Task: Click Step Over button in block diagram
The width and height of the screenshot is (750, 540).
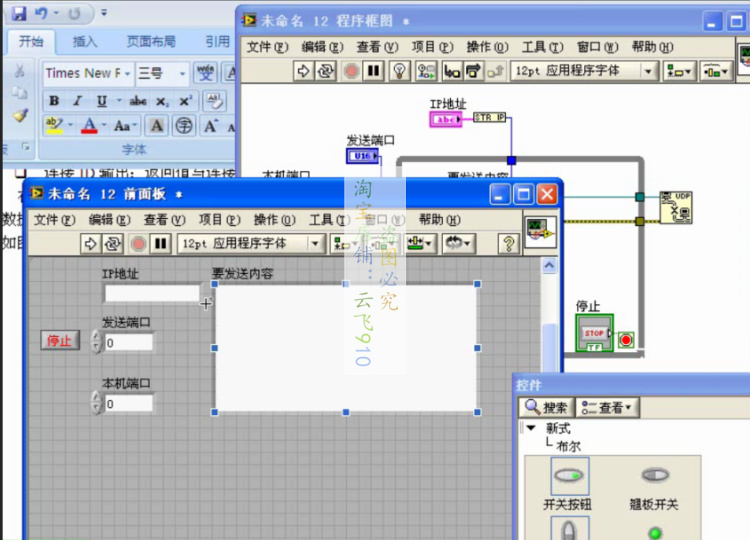Action: 474,71
